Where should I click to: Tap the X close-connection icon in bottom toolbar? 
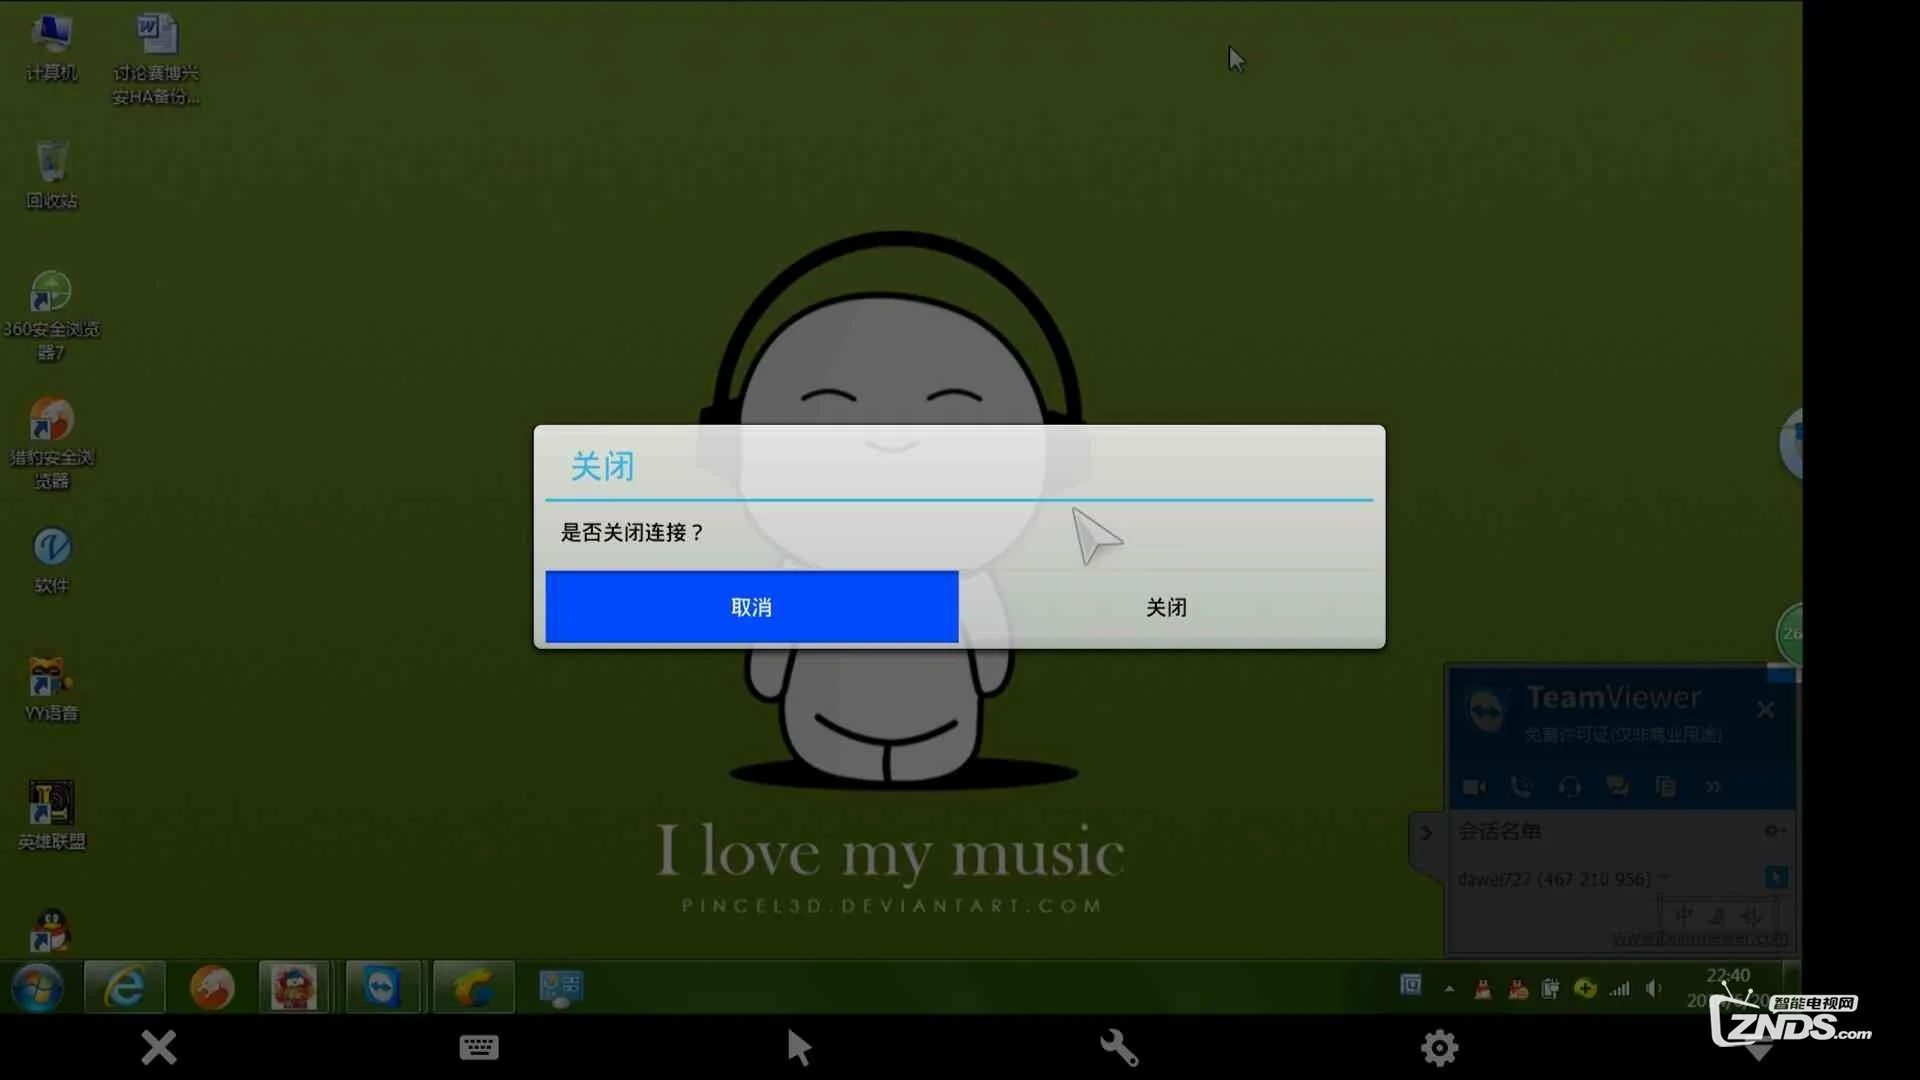[x=158, y=1047]
